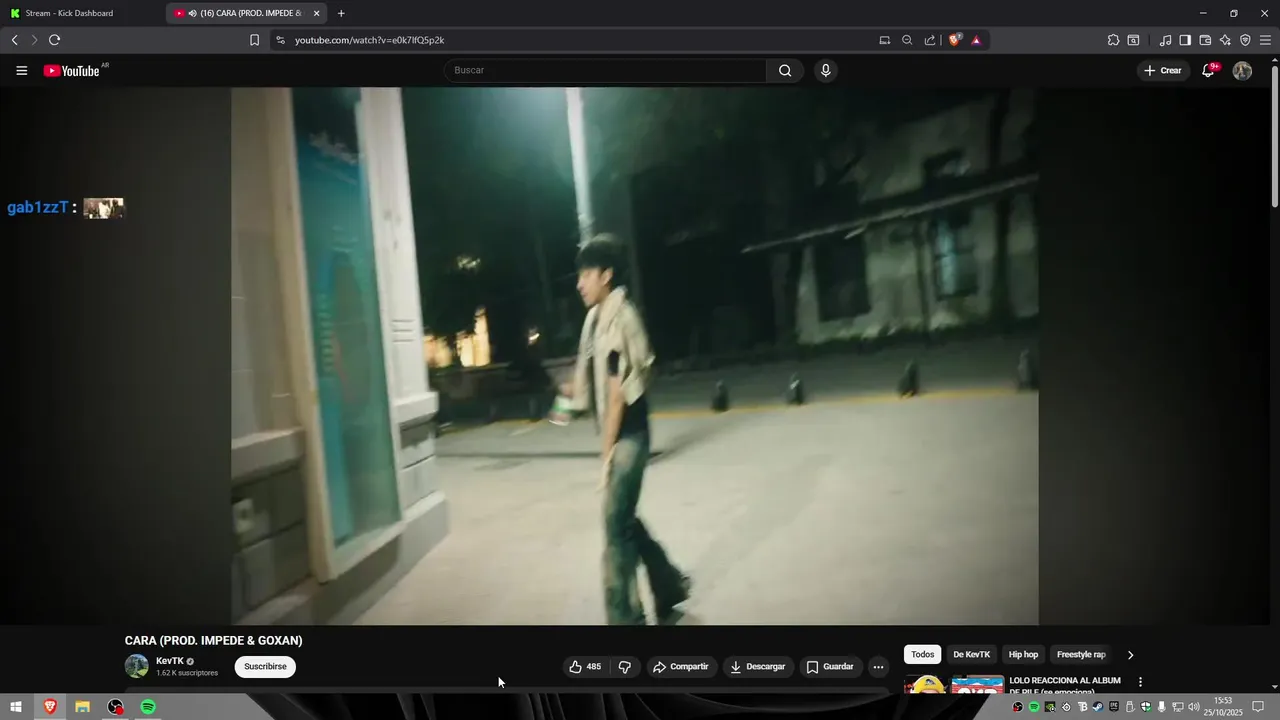Select the De KevTK filter chip
This screenshot has width=1280, height=720.
click(971, 655)
